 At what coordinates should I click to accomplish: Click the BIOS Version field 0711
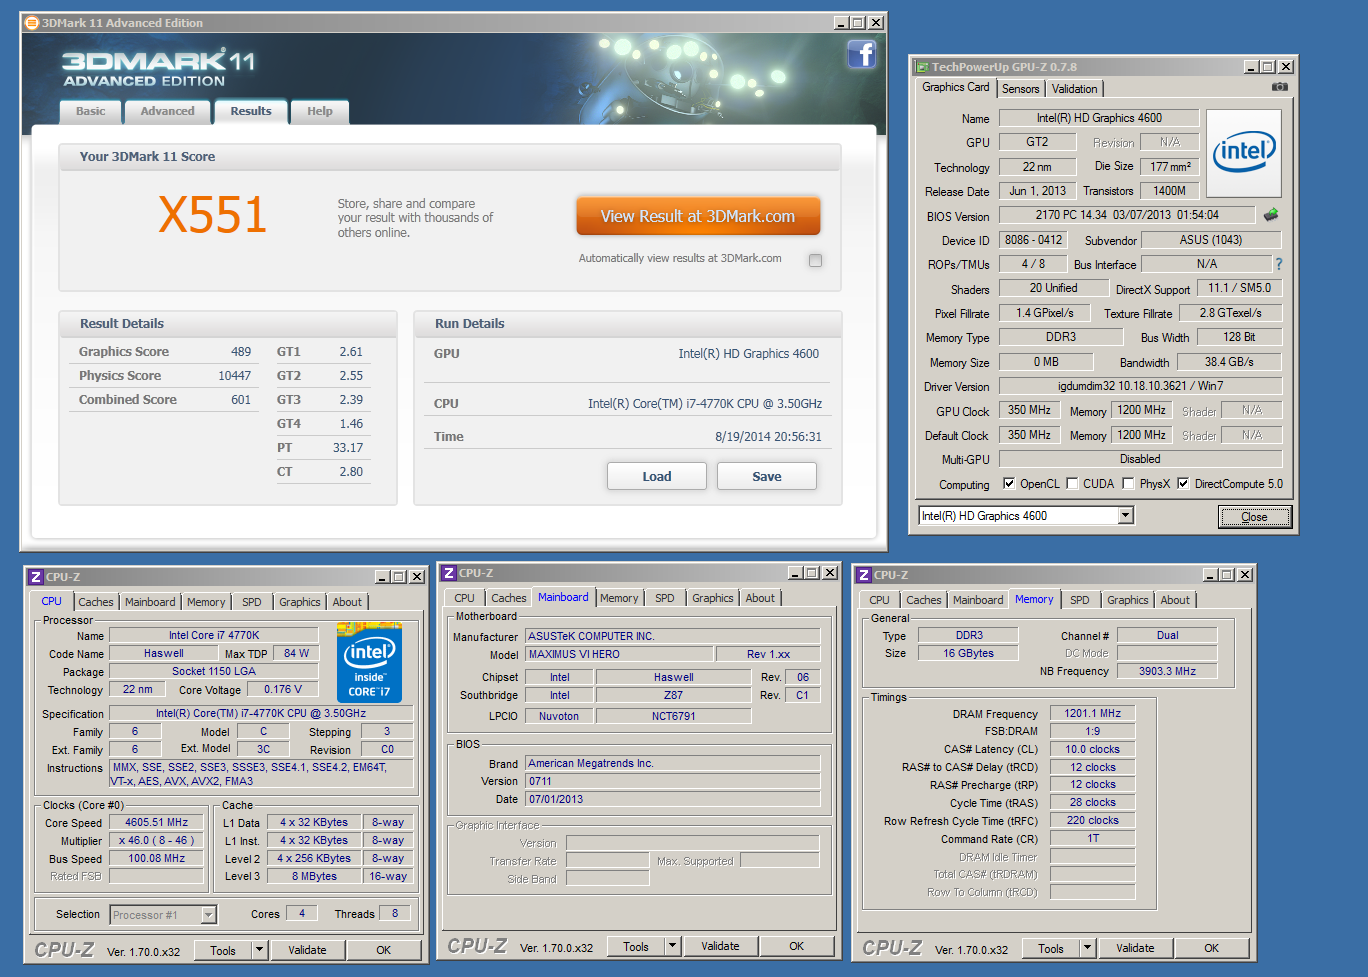point(673,781)
